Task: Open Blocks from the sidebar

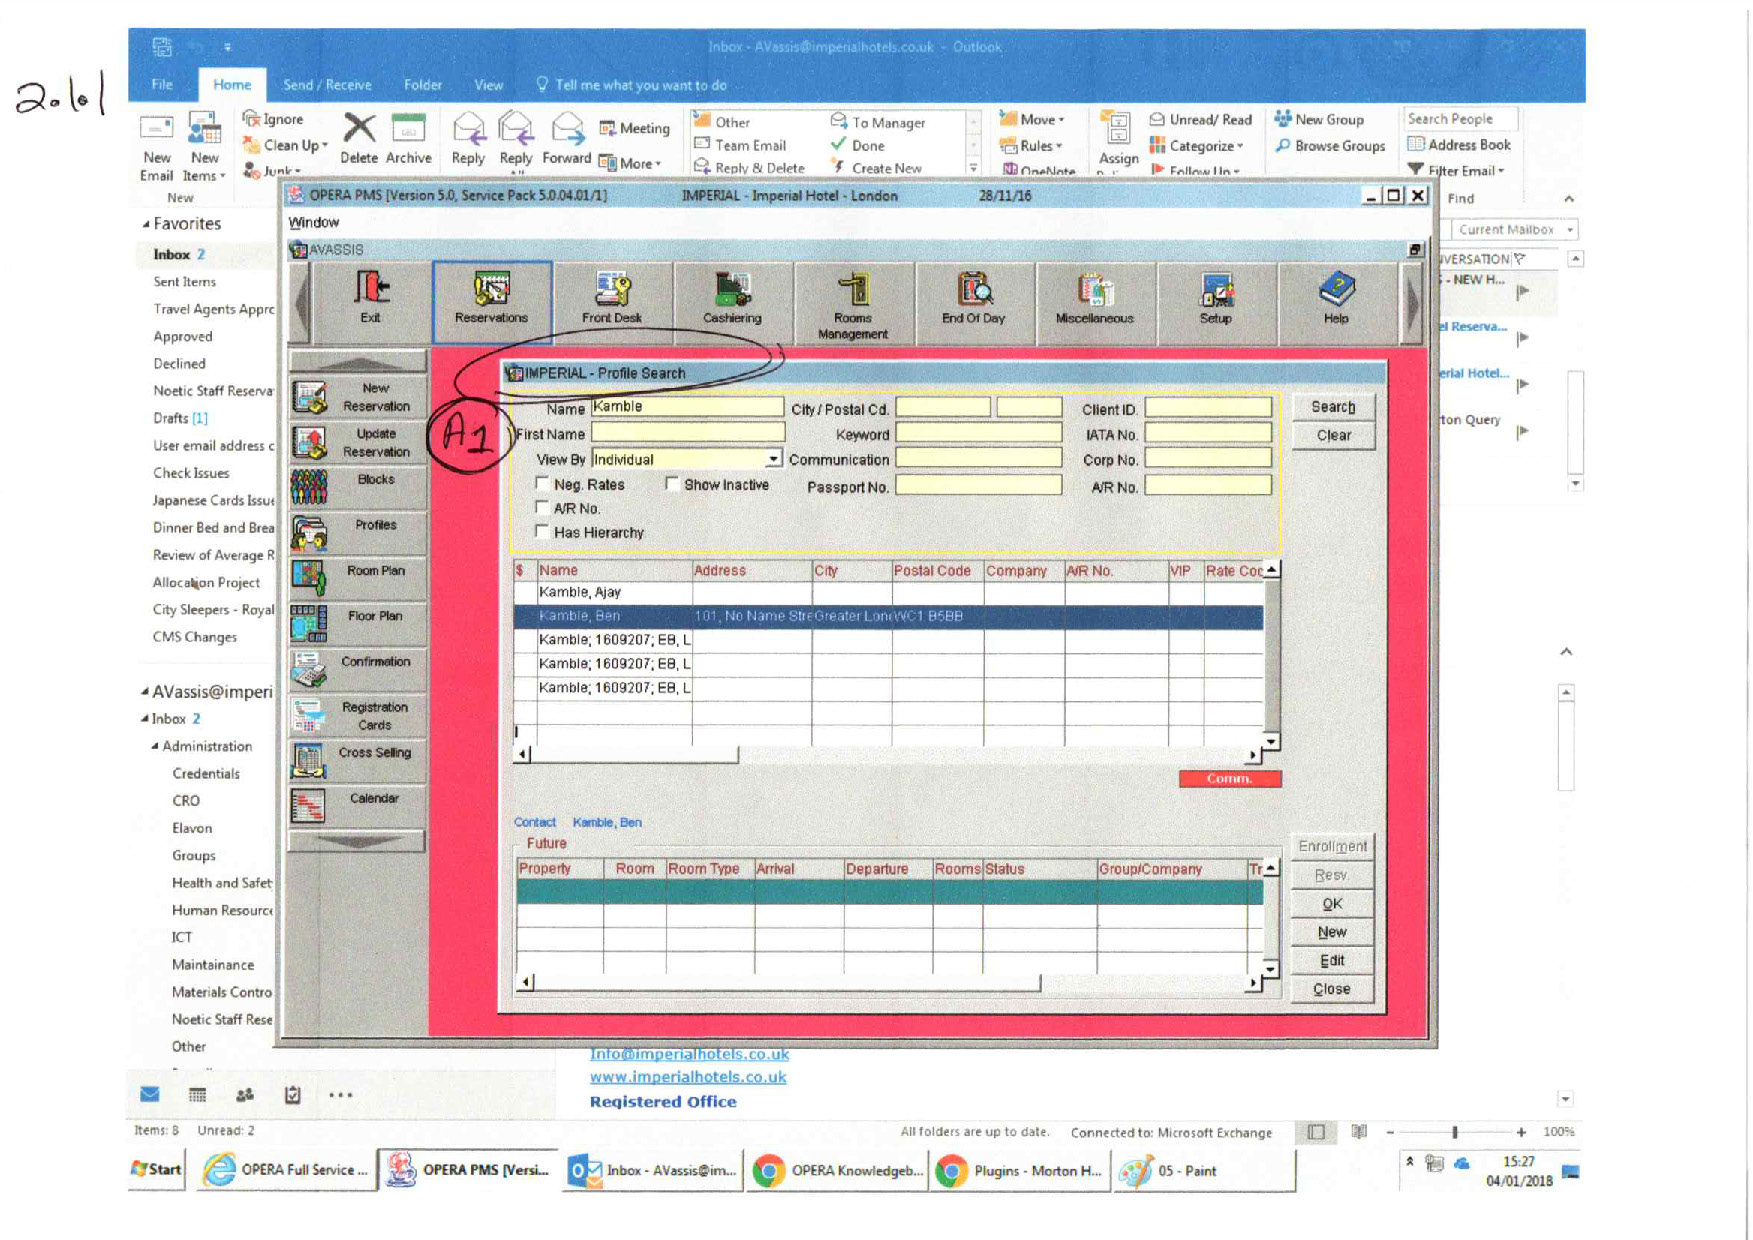Action: click(358, 487)
